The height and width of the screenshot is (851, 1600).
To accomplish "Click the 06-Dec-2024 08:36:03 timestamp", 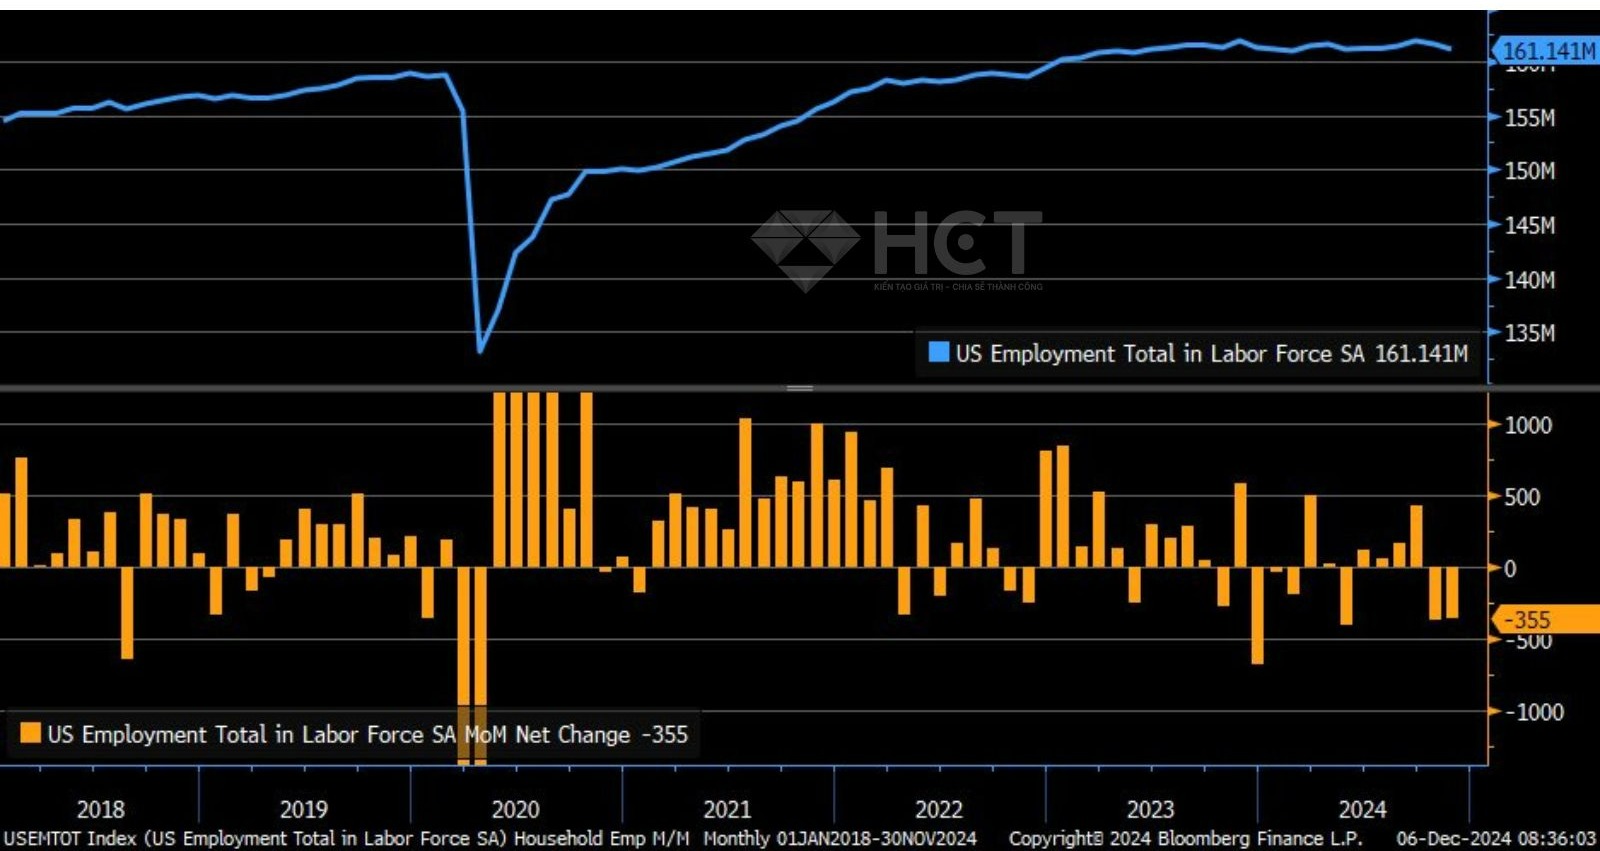I will [1496, 838].
